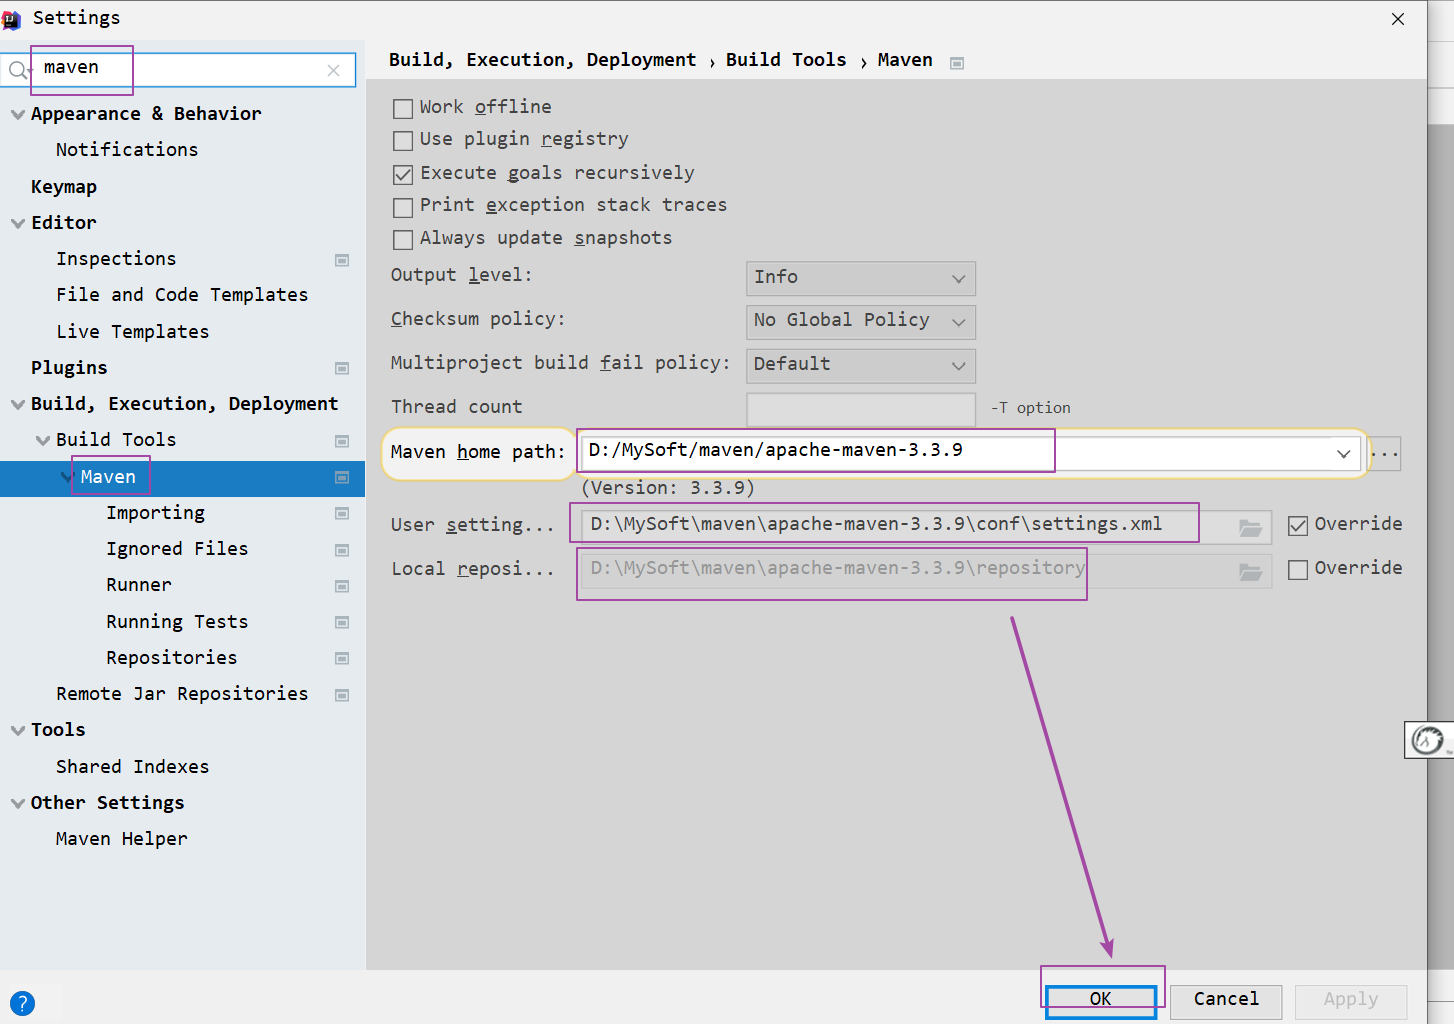Click folder icon for Local repository path
The width and height of the screenshot is (1454, 1024).
tap(1250, 571)
